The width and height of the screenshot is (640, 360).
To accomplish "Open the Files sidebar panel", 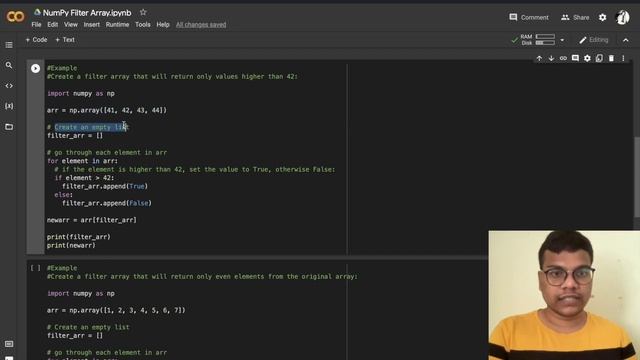I will (x=9, y=127).
